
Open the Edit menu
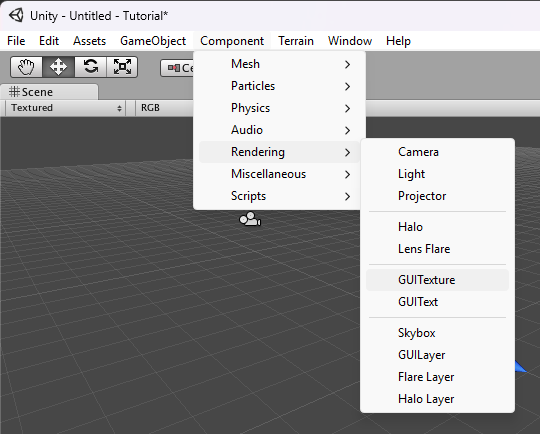(x=49, y=41)
